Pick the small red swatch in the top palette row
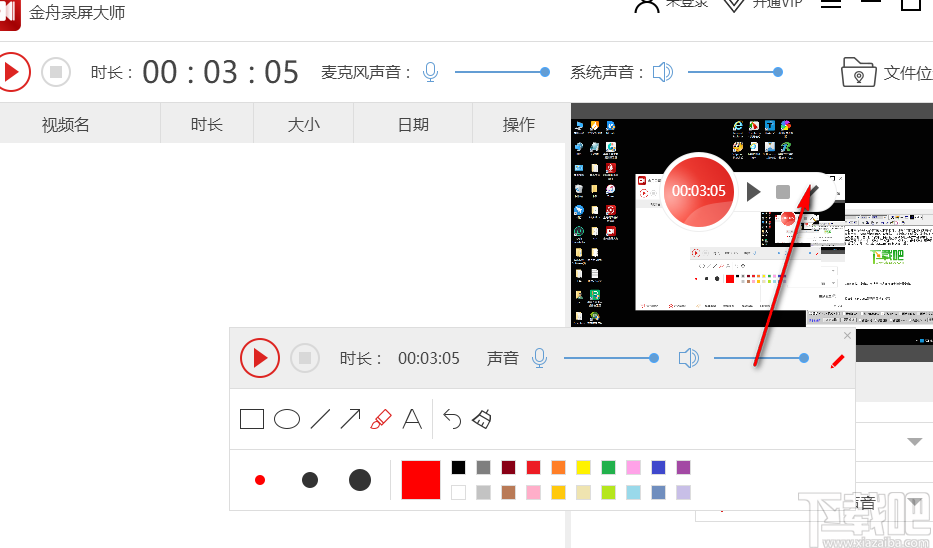The image size is (933, 548). click(533, 467)
